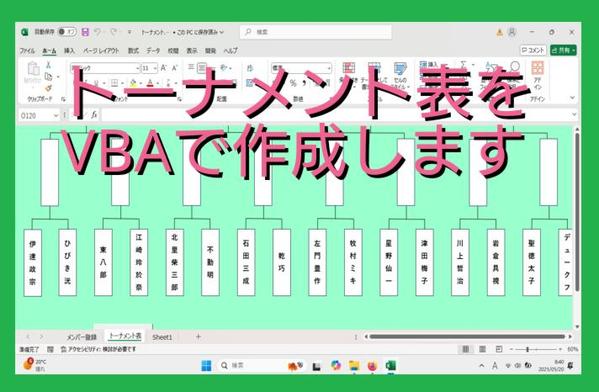The height and width of the screenshot is (392, 599).
Task: Open the ヘルプ ribbon tab
Action: (x=230, y=50)
